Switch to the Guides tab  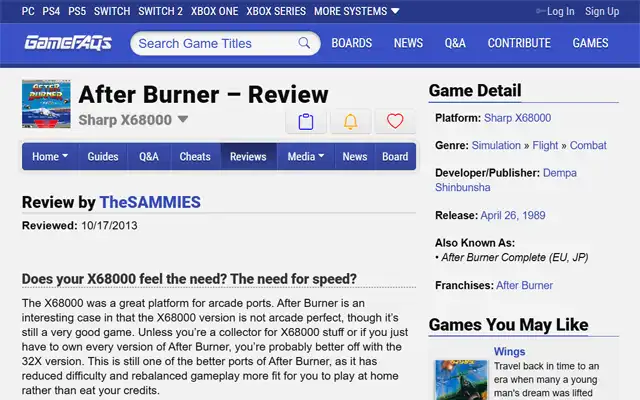point(102,156)
